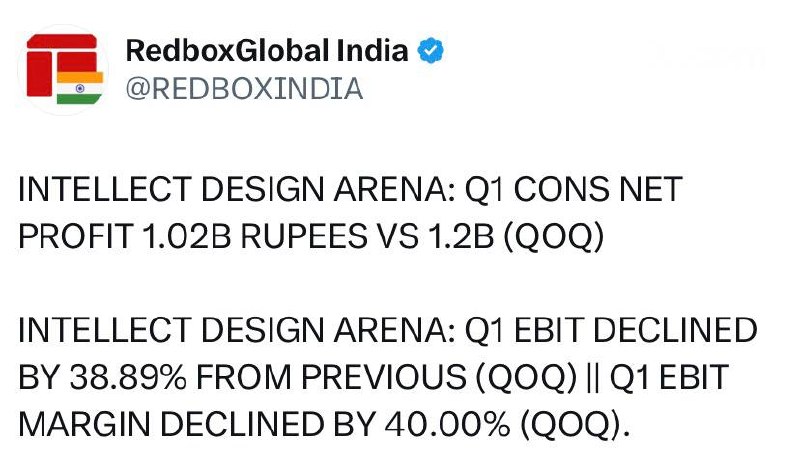Open the RedboxGlobal India profile avatar
This screenshot has height=471, width=800.
(x=63, y=69)
